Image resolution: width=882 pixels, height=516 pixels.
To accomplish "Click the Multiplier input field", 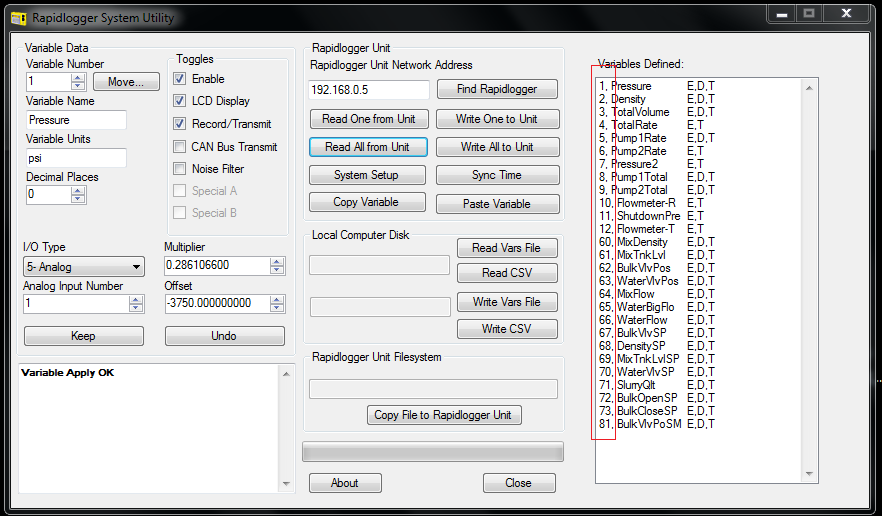I will pos(217,265).
